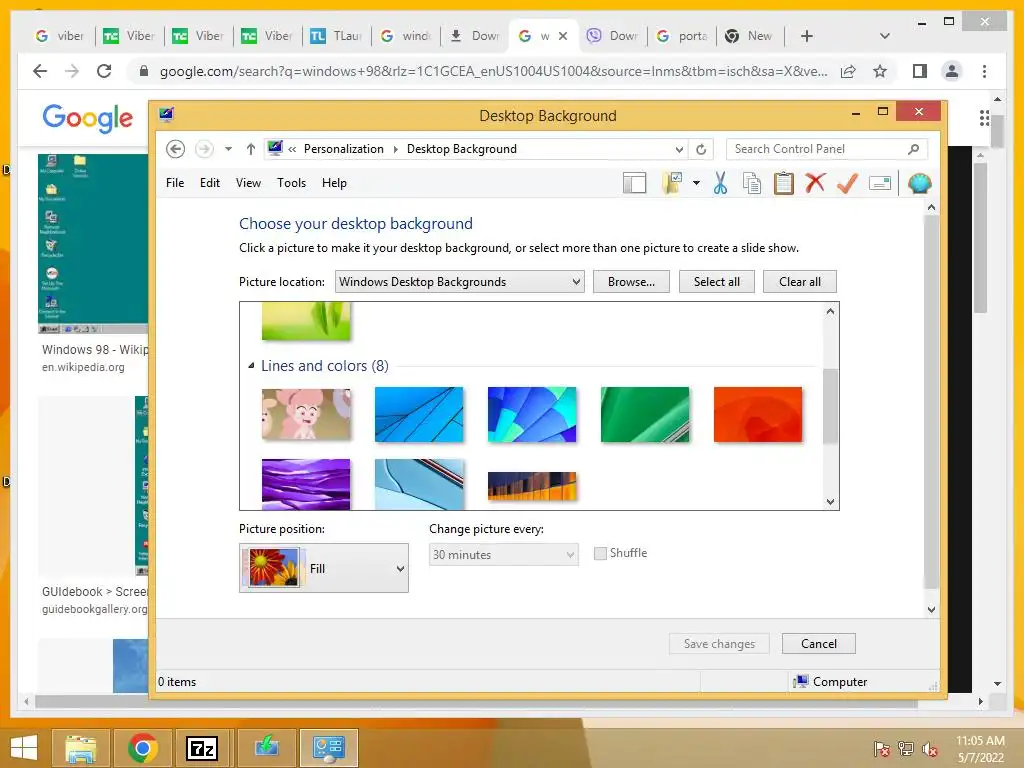The width and height of the screenshot is (1024, 768).
Task: Click the Select all button
Action: tap(716, 281)
